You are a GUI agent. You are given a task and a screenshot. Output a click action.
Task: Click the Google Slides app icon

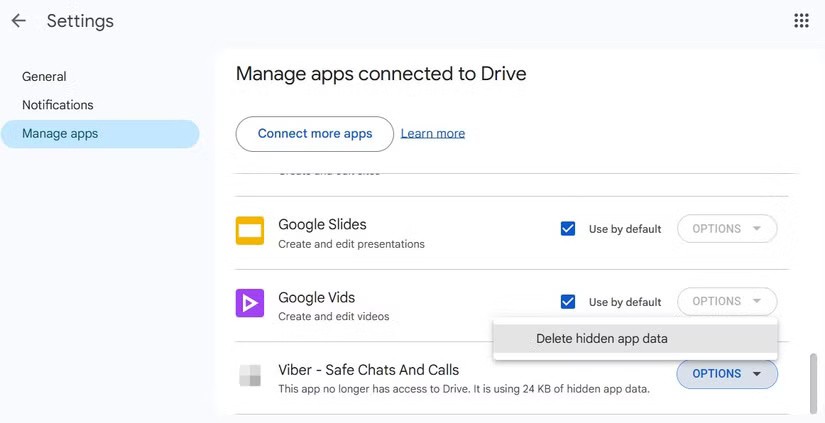pyautogui.click(x=250, y=230)
